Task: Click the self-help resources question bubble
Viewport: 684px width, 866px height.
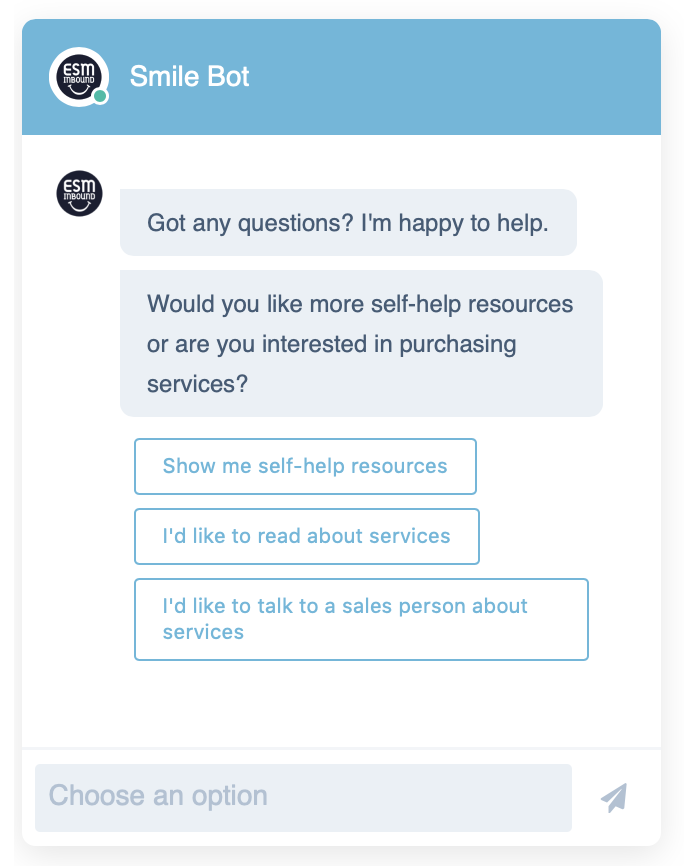Action: coord(361,344)
